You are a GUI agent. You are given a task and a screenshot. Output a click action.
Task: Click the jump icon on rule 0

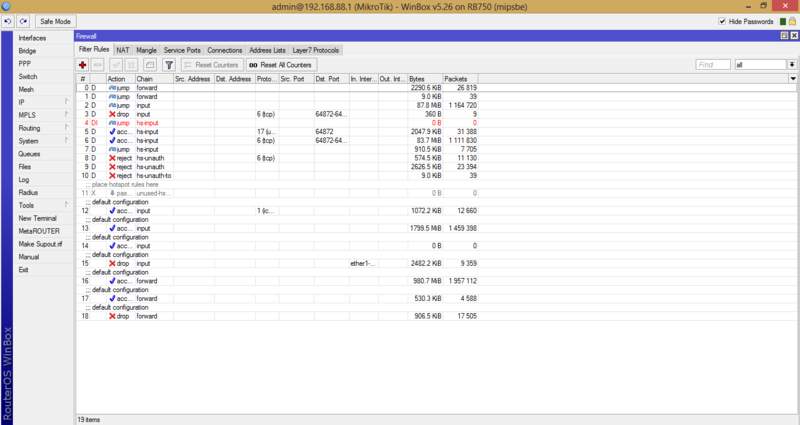112,88
